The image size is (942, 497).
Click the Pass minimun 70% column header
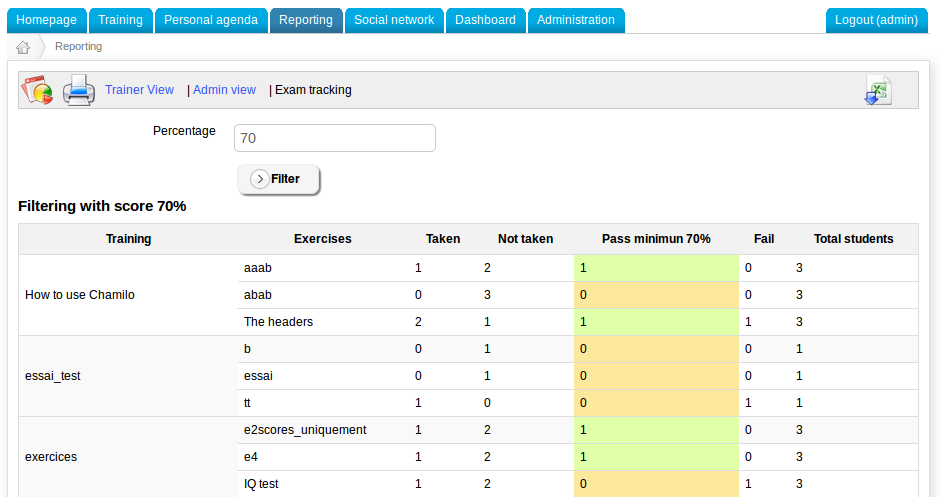coord(656,239)
